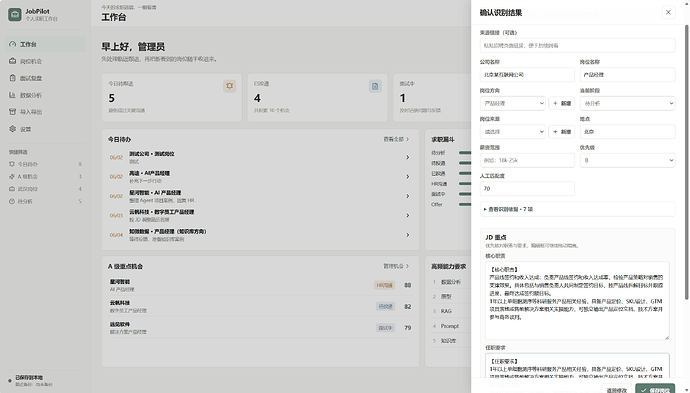Viewport: 690px width, 393px height.
Task: Apply the 今日待办 quick filter
Action: click(46, 164)
